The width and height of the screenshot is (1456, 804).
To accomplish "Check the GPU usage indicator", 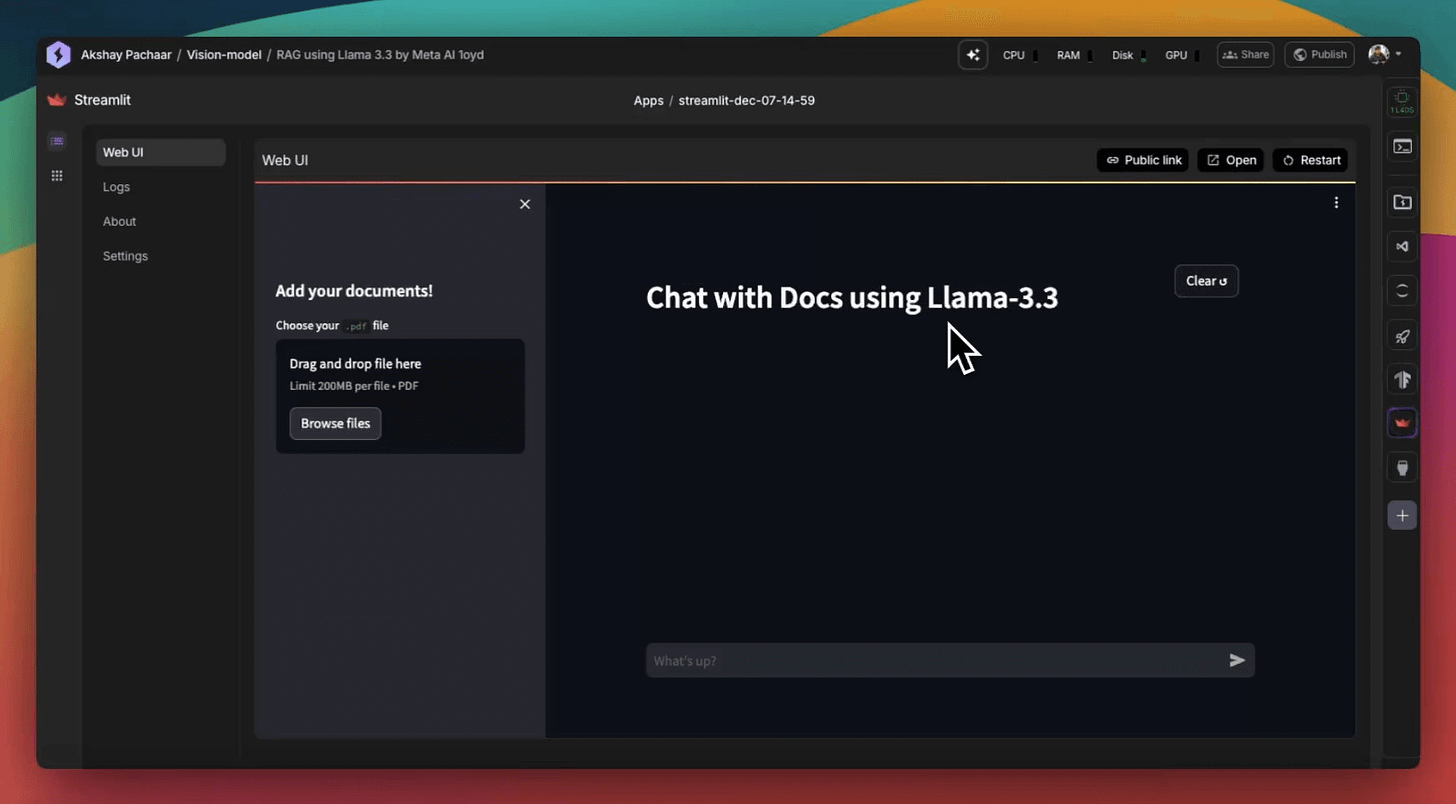I will (1176, 55).
